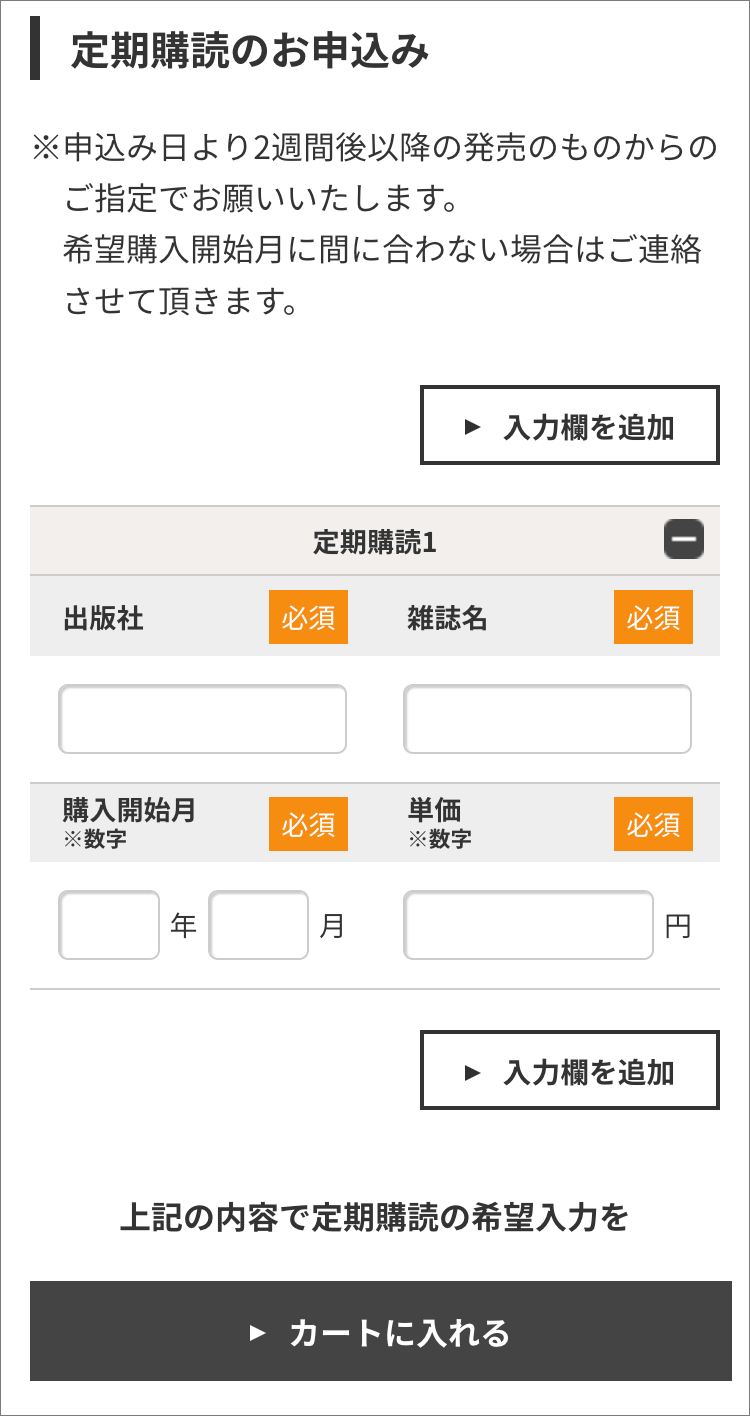Click the 必須 badge beside 単価
The height and width of the screenshot is (1416, 750).
coord(653,824)
